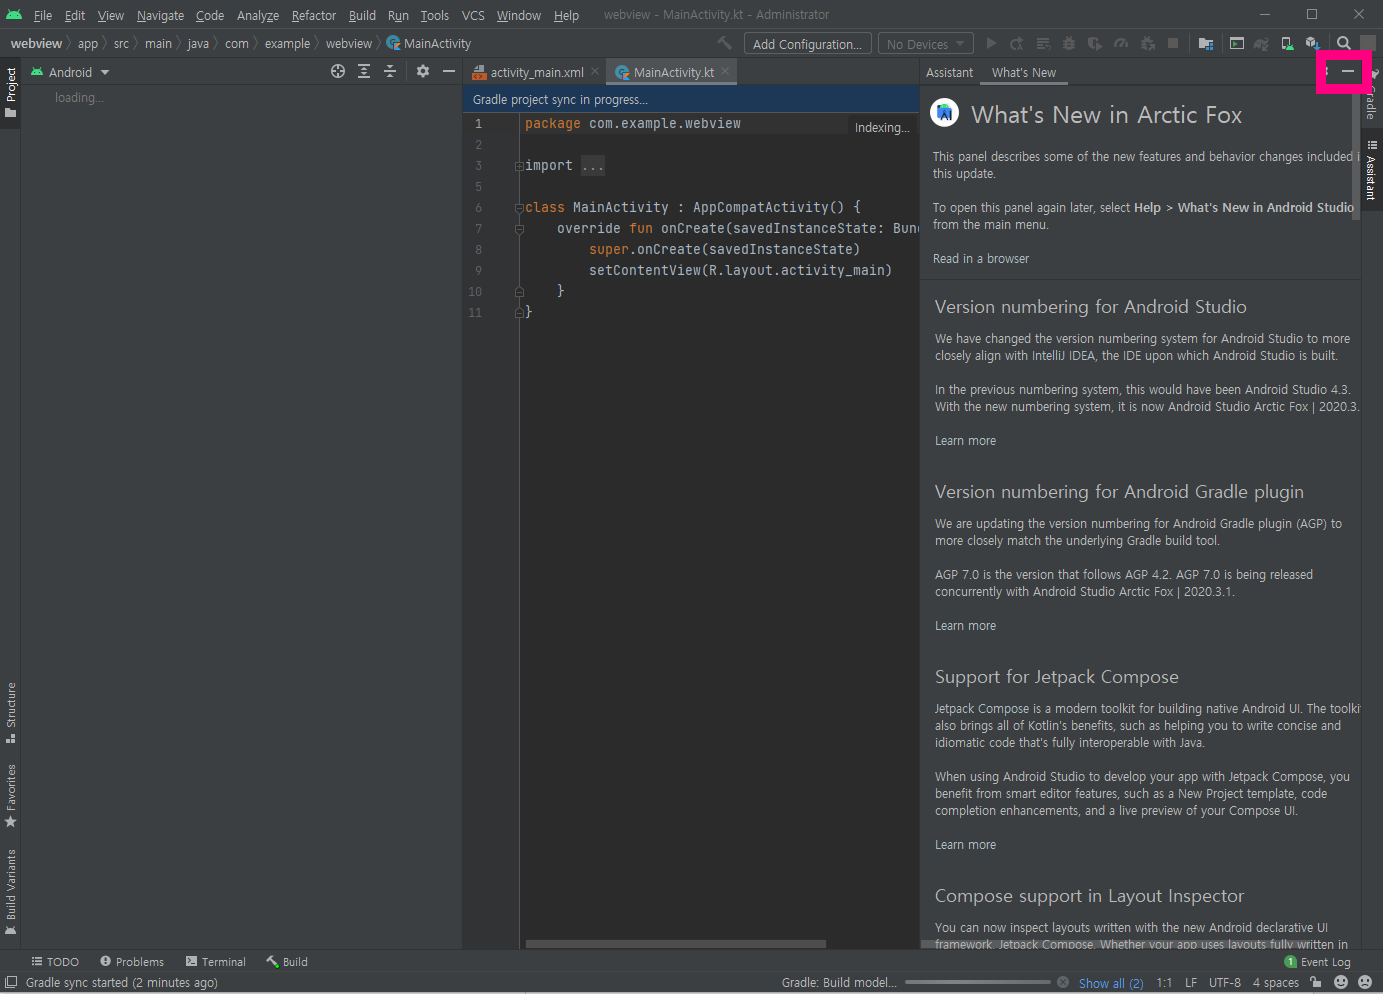Open the Android project view dropdown
The height and width of the screenshot is (994, 1383).
pyautogui.click(x=70, y=72)
